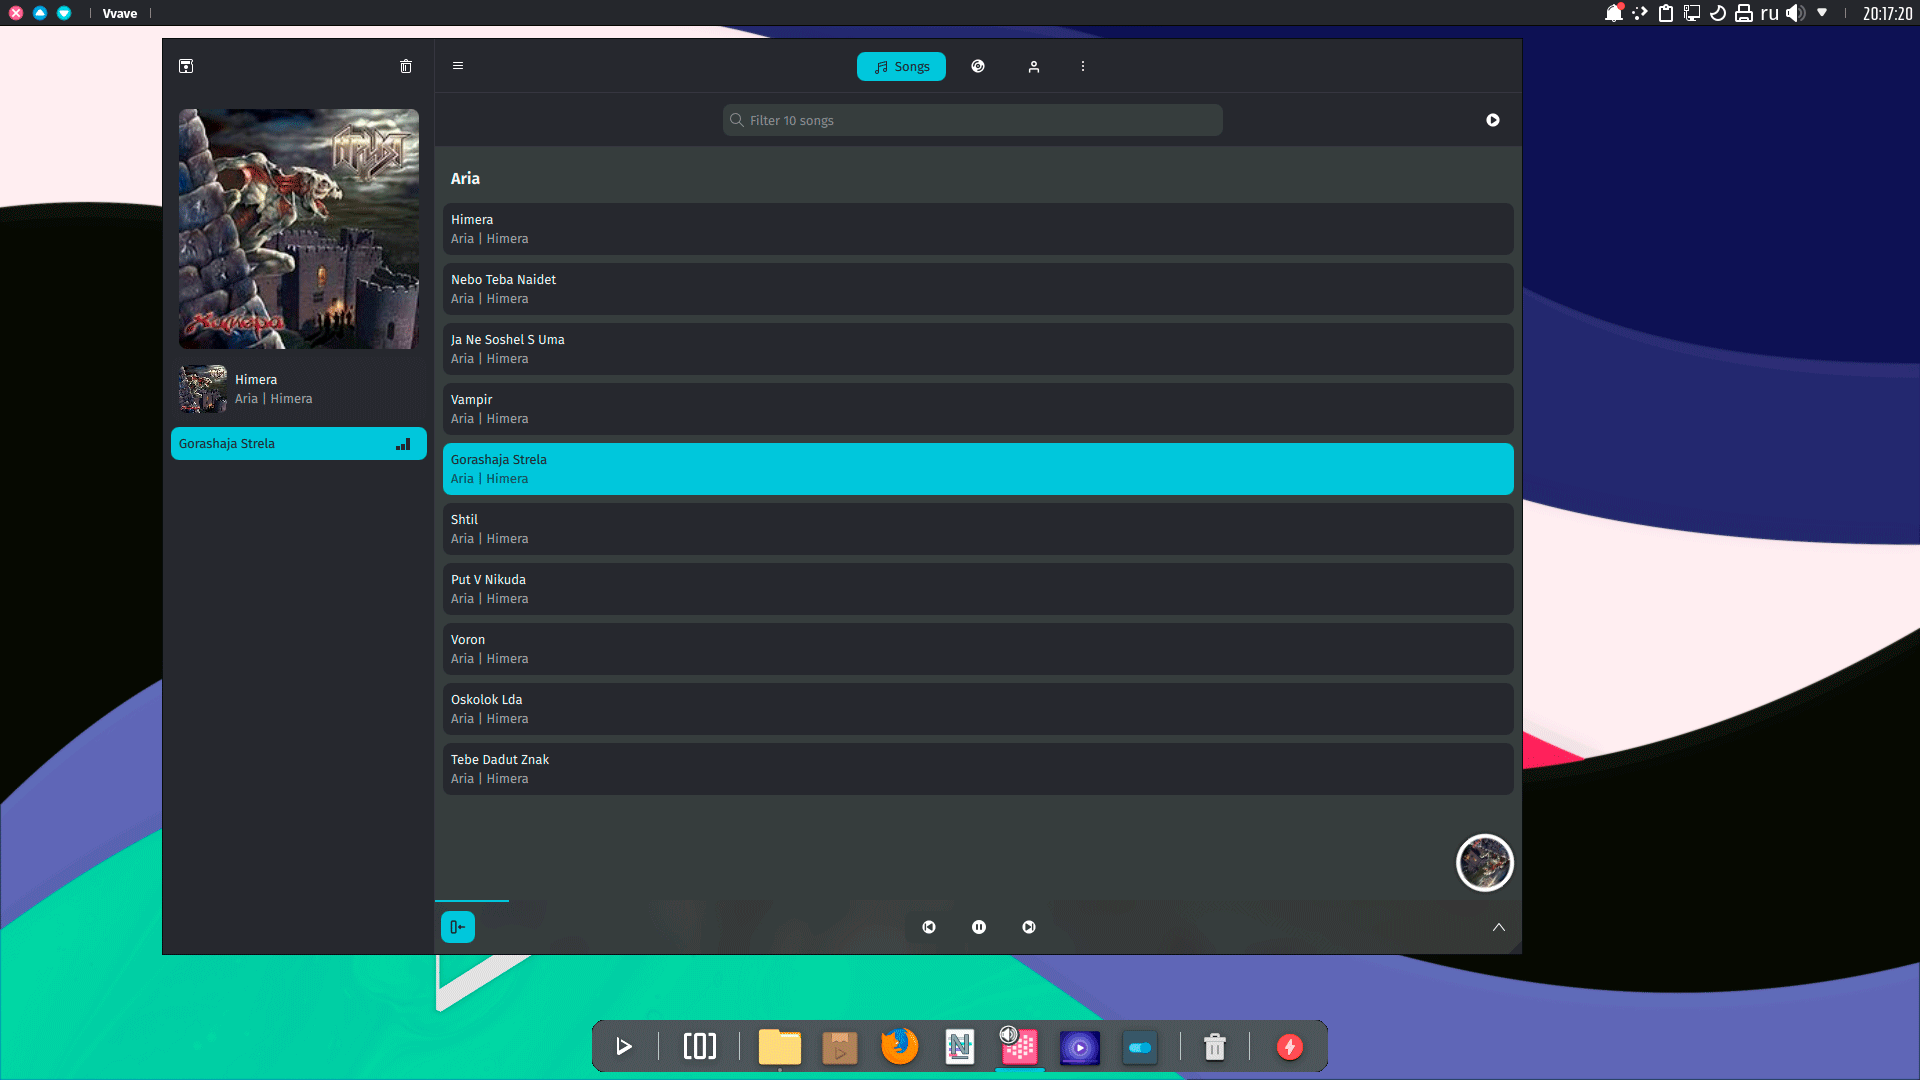Skip to the previous track
The width and height of the screenshot is (1920, 1080).
pos(929,927)
